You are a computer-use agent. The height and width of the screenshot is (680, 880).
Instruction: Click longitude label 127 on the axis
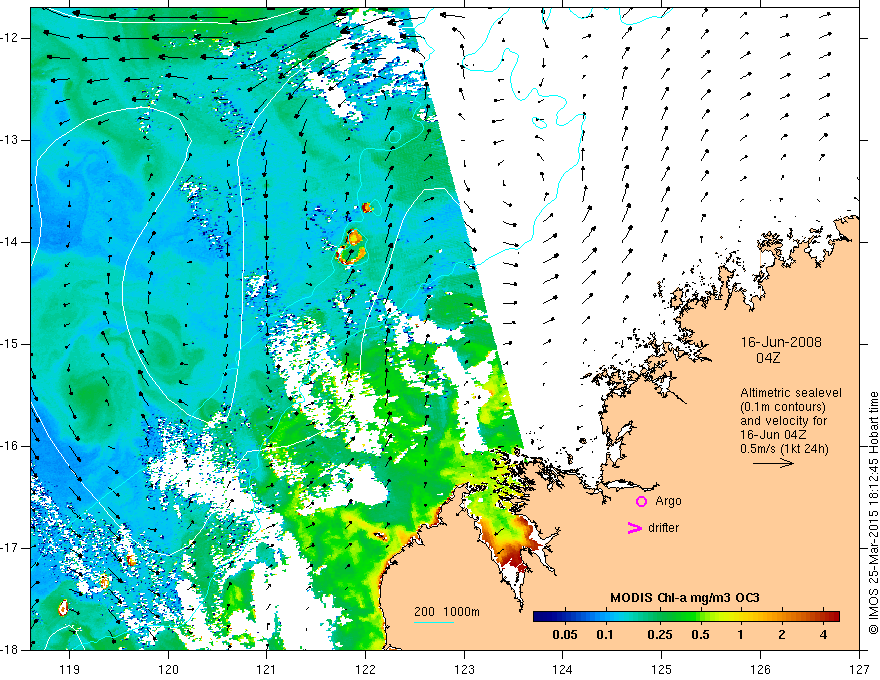coord(859,669)
